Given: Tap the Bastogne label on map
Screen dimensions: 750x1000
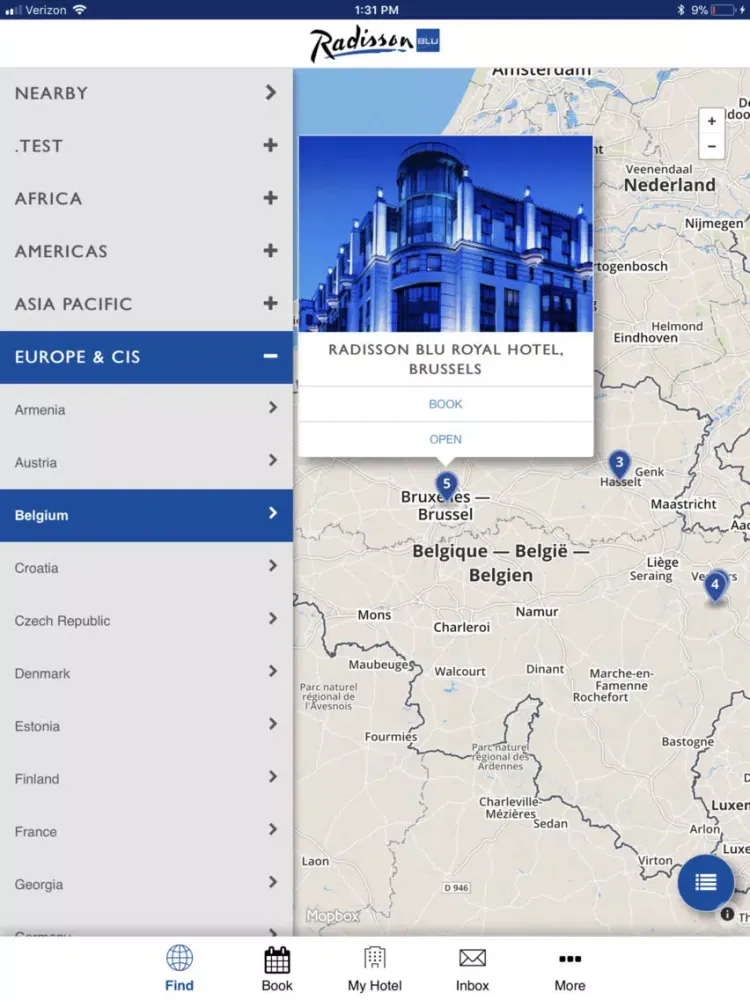Looking at the screenshot, I should click(688, 742).
